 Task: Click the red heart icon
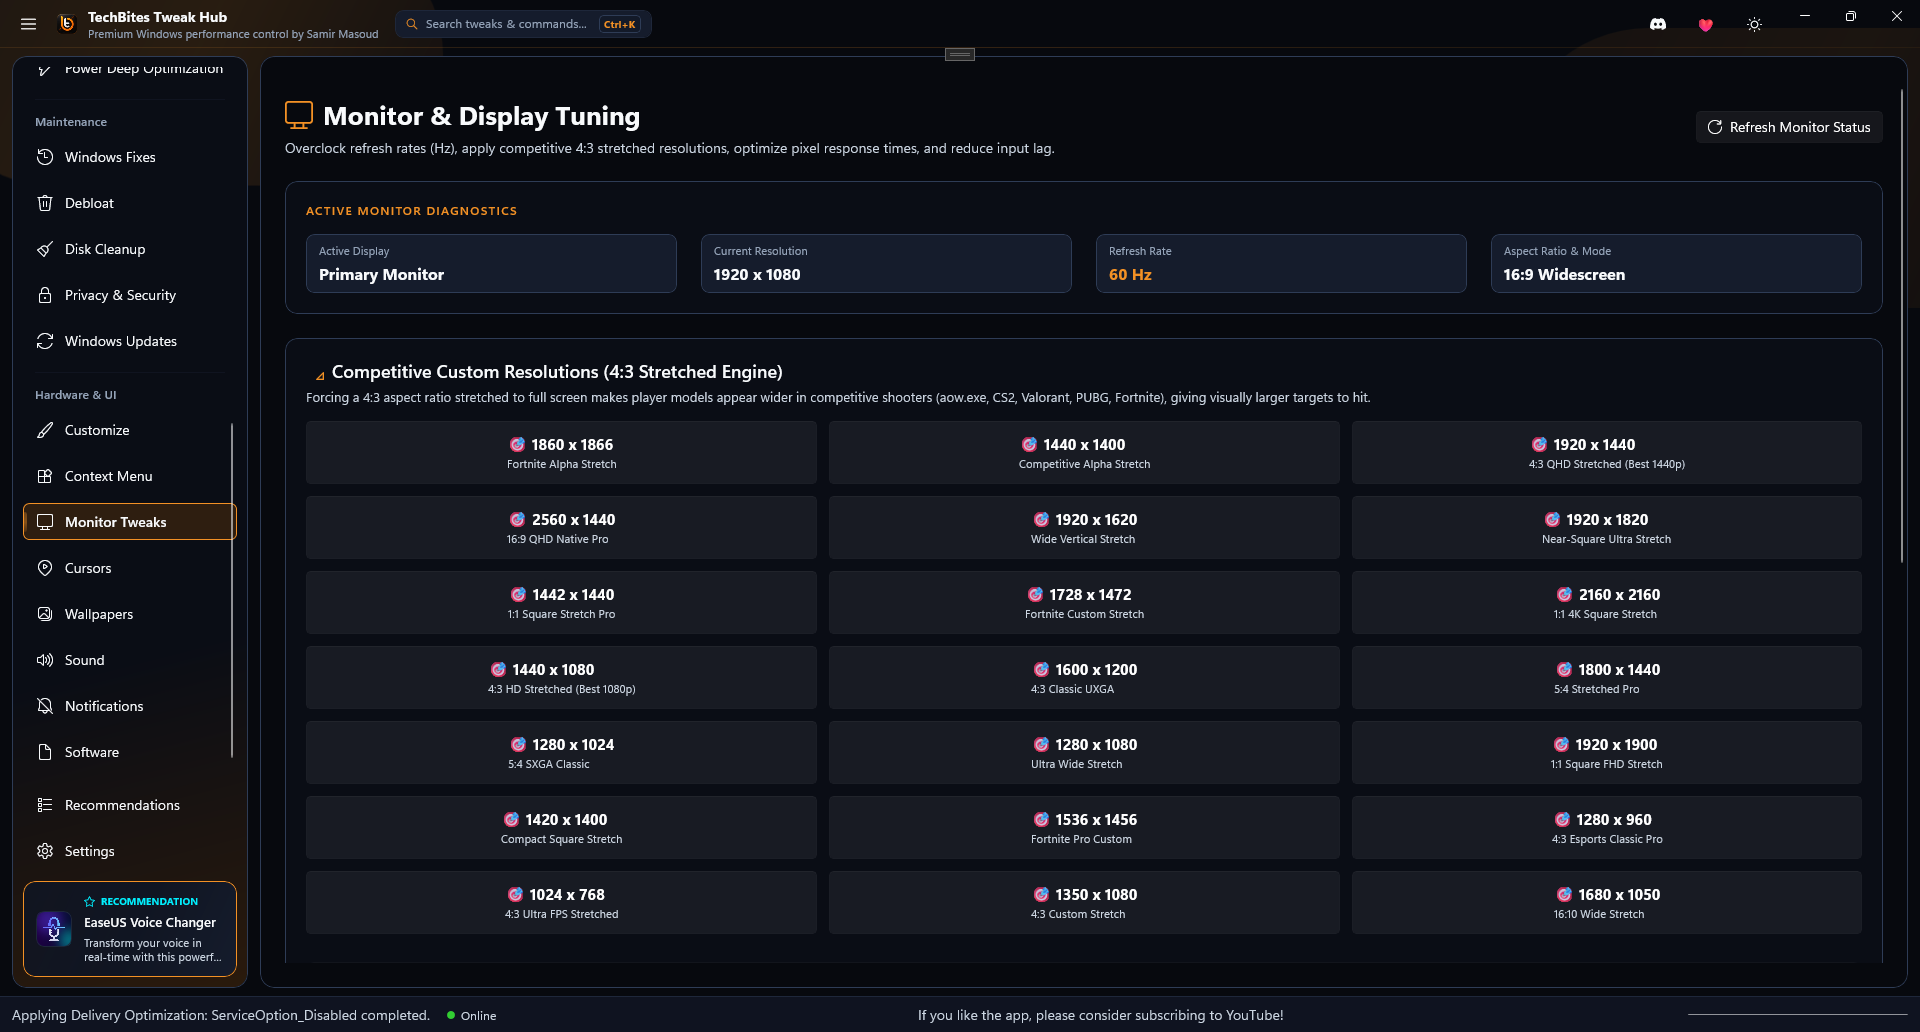coord(1706,25)
